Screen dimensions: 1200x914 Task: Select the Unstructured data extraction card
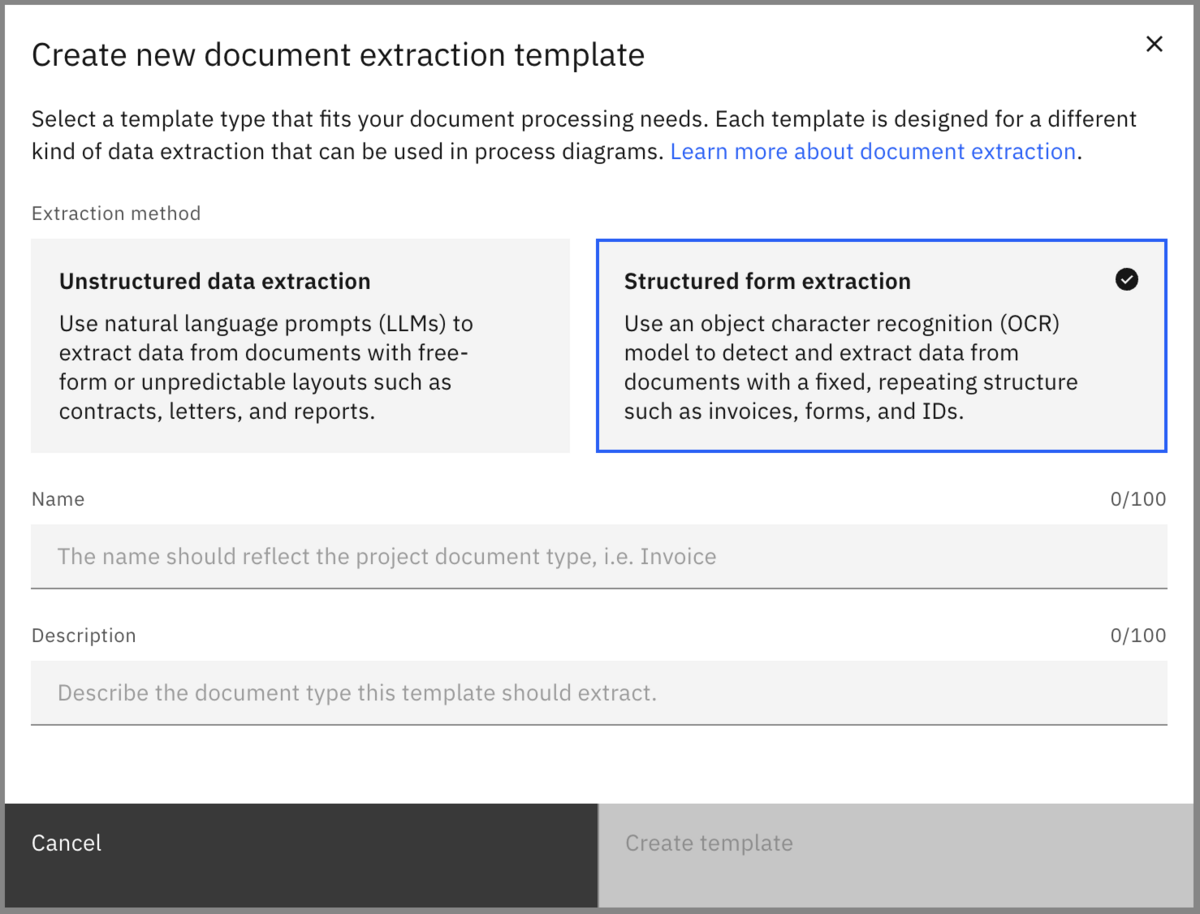click(x=300, y=345)
